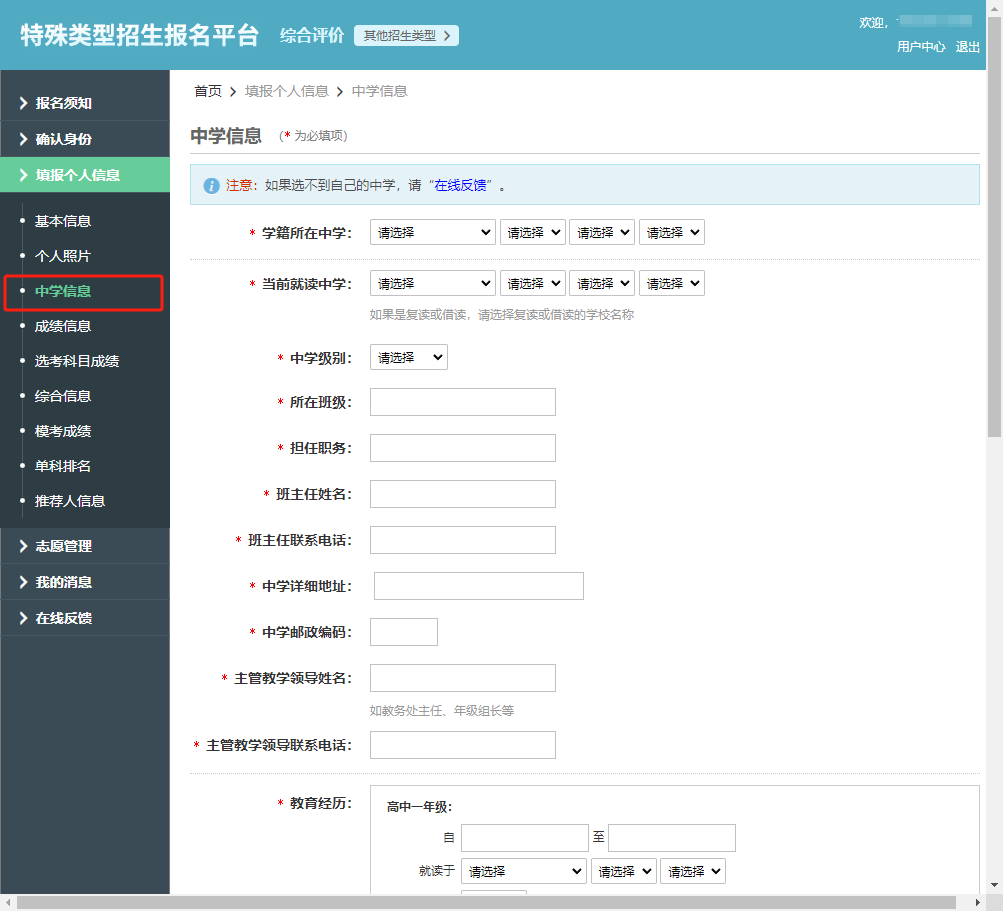The width and height of the screenshot is (1003, 911).
Task: Click scroll down arrow at right edge
Action: 994,886
